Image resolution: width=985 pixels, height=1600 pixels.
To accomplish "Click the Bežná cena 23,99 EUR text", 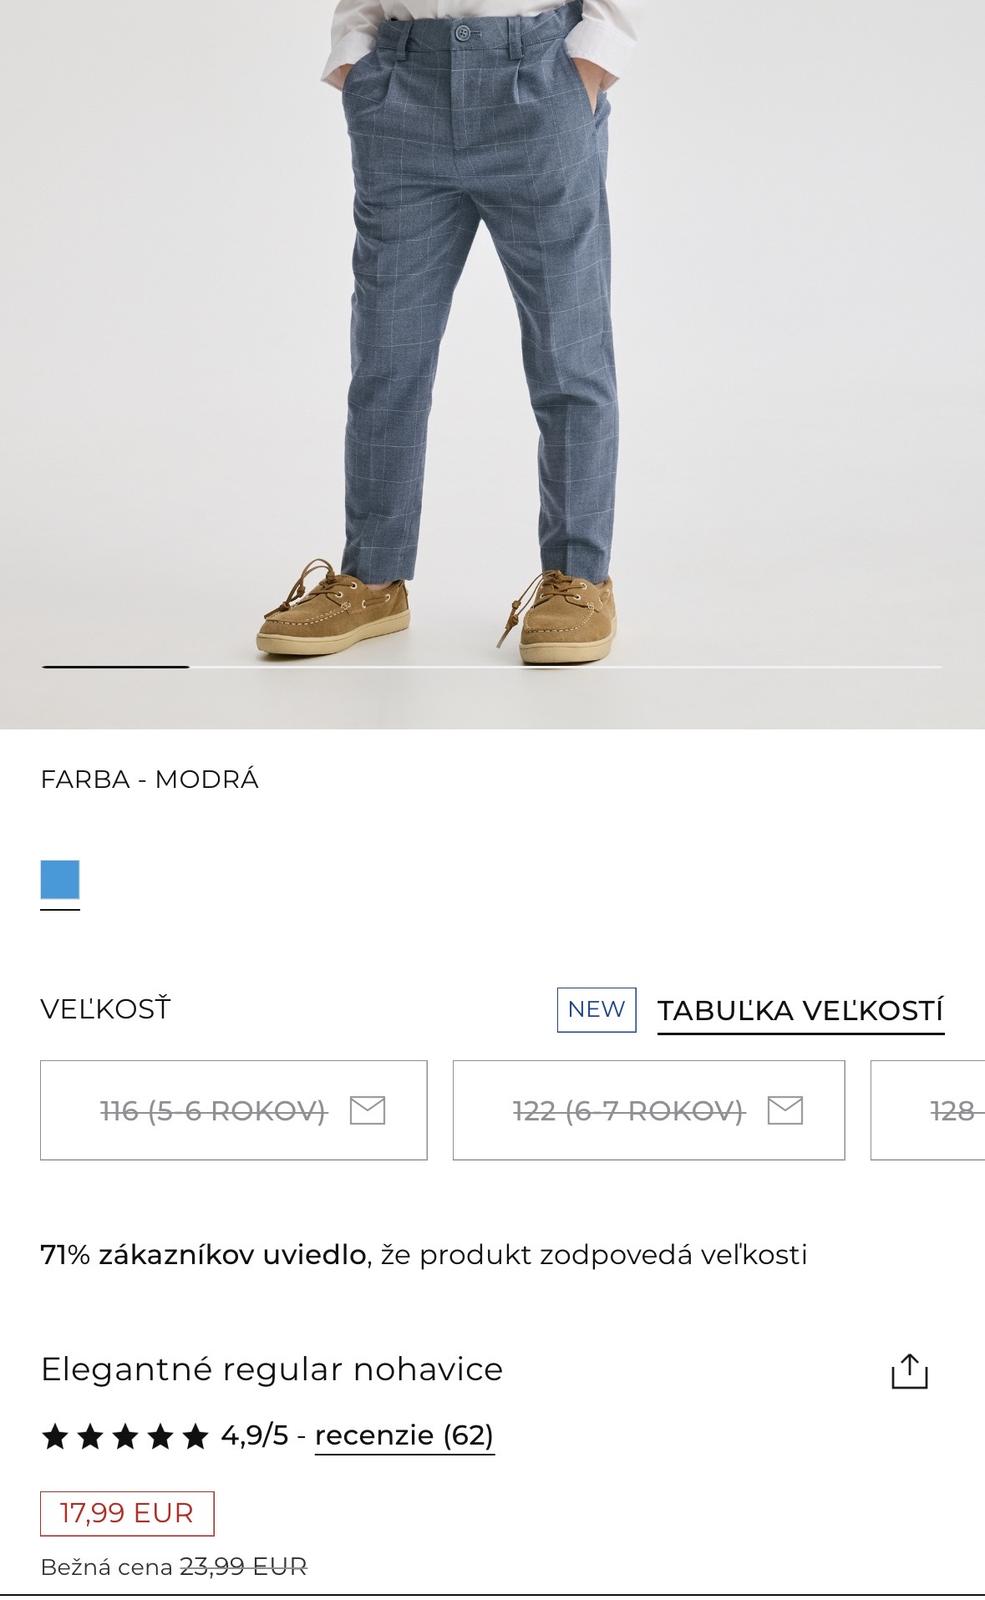I will click(174, 1567).
